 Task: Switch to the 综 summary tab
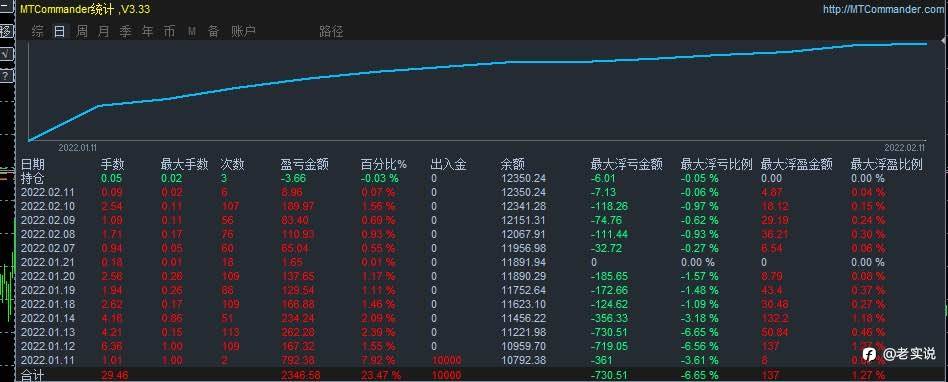(37, 31)
